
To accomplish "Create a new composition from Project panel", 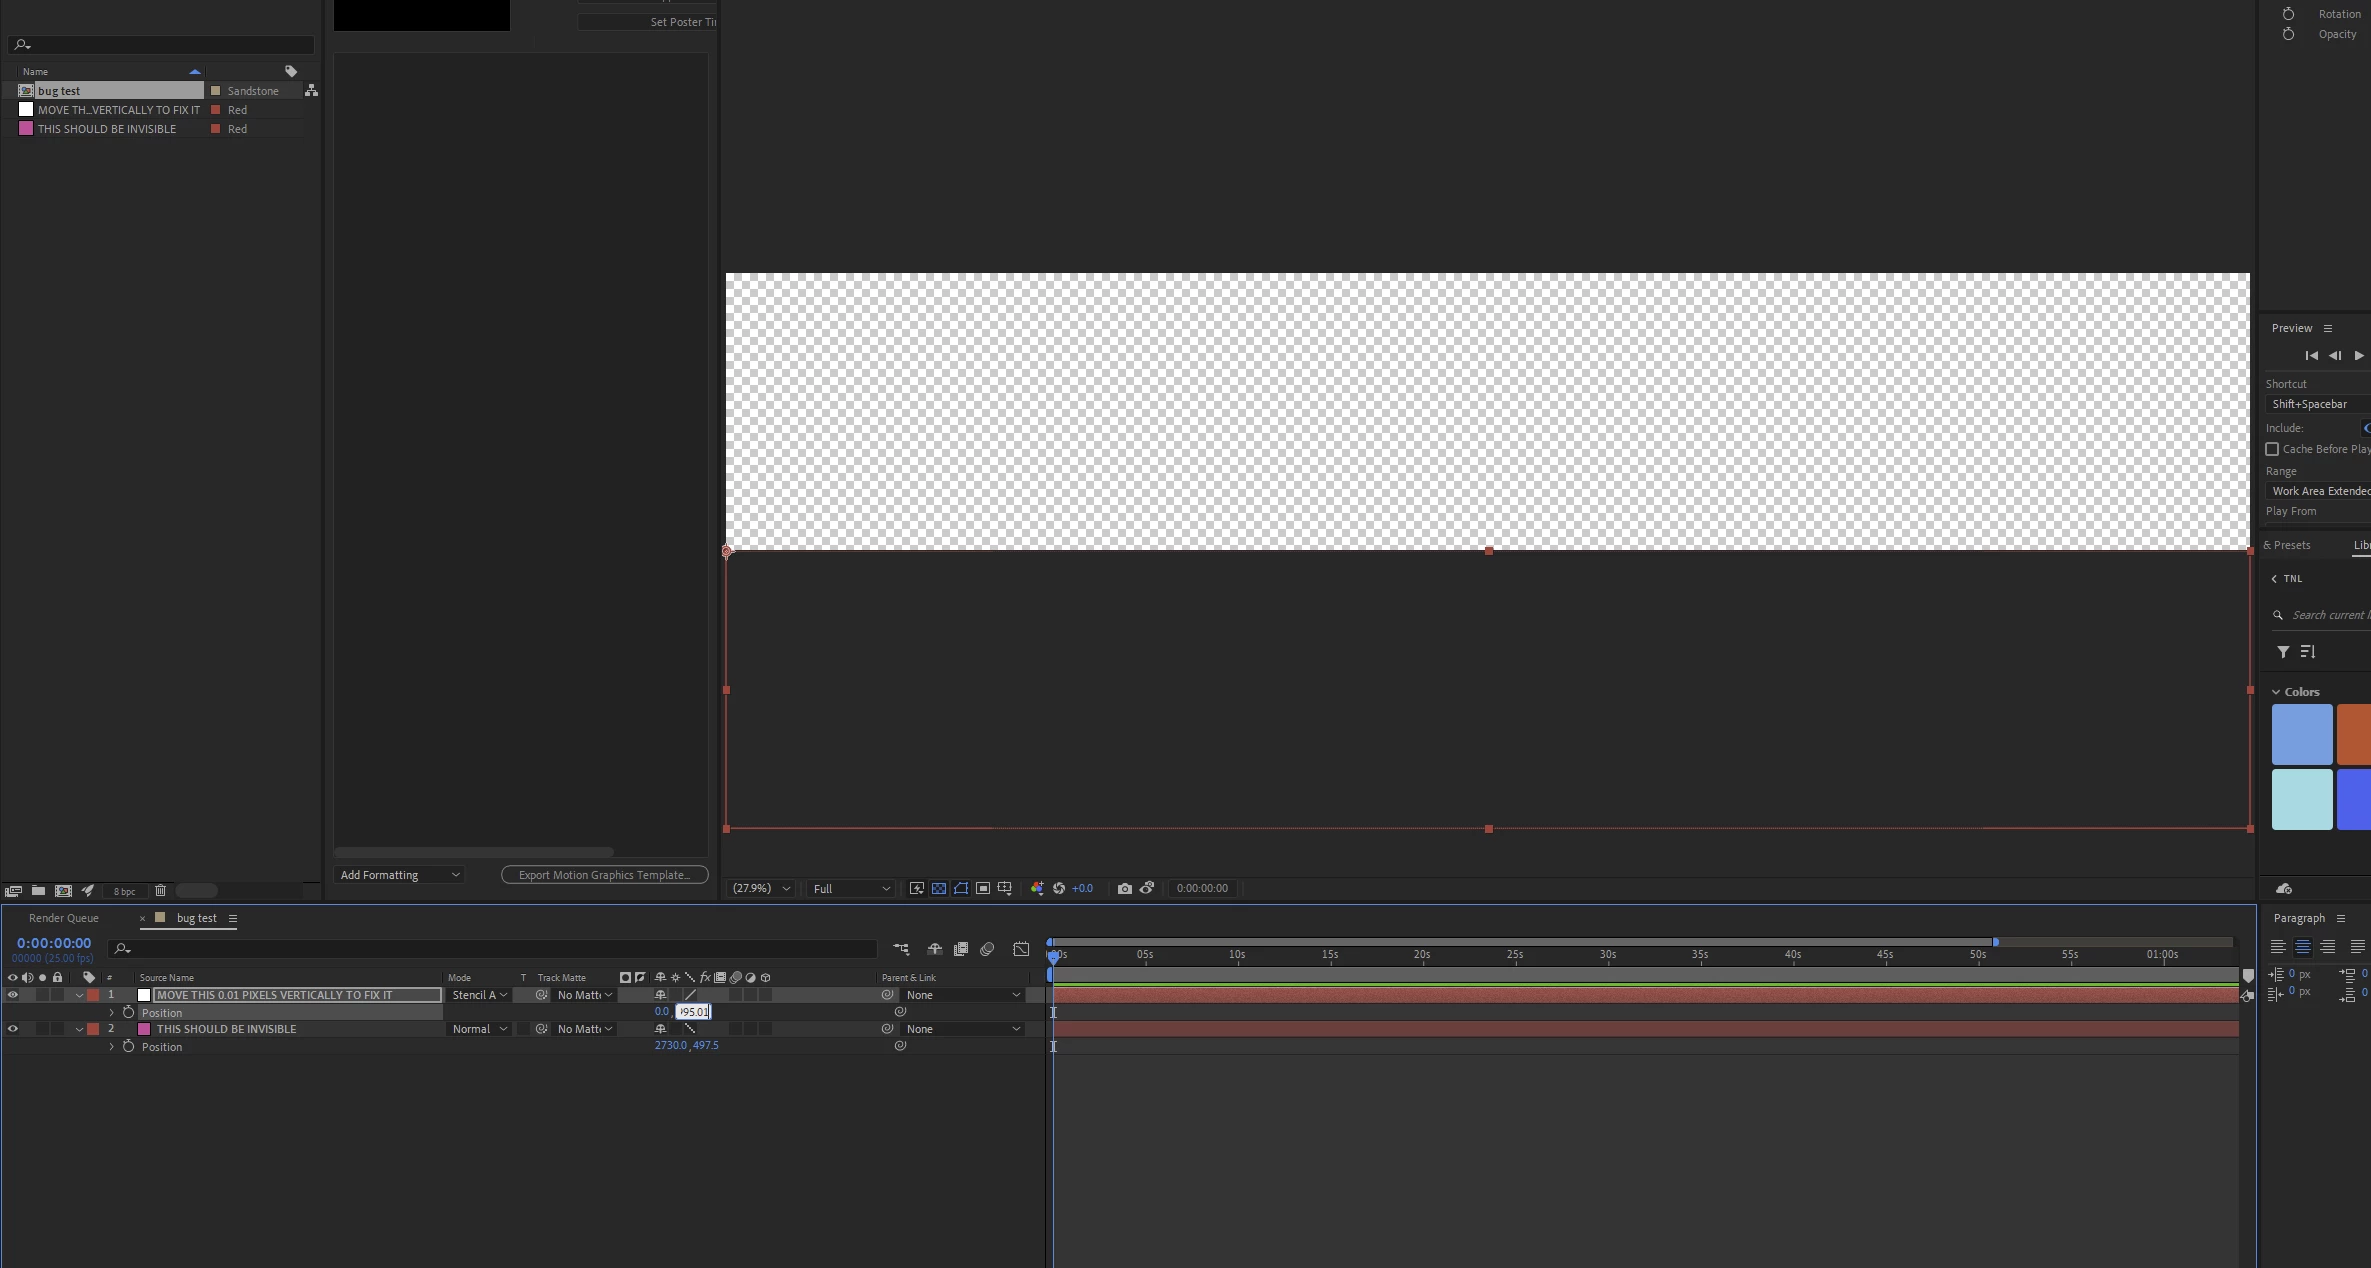I will [x=63, y=890].
